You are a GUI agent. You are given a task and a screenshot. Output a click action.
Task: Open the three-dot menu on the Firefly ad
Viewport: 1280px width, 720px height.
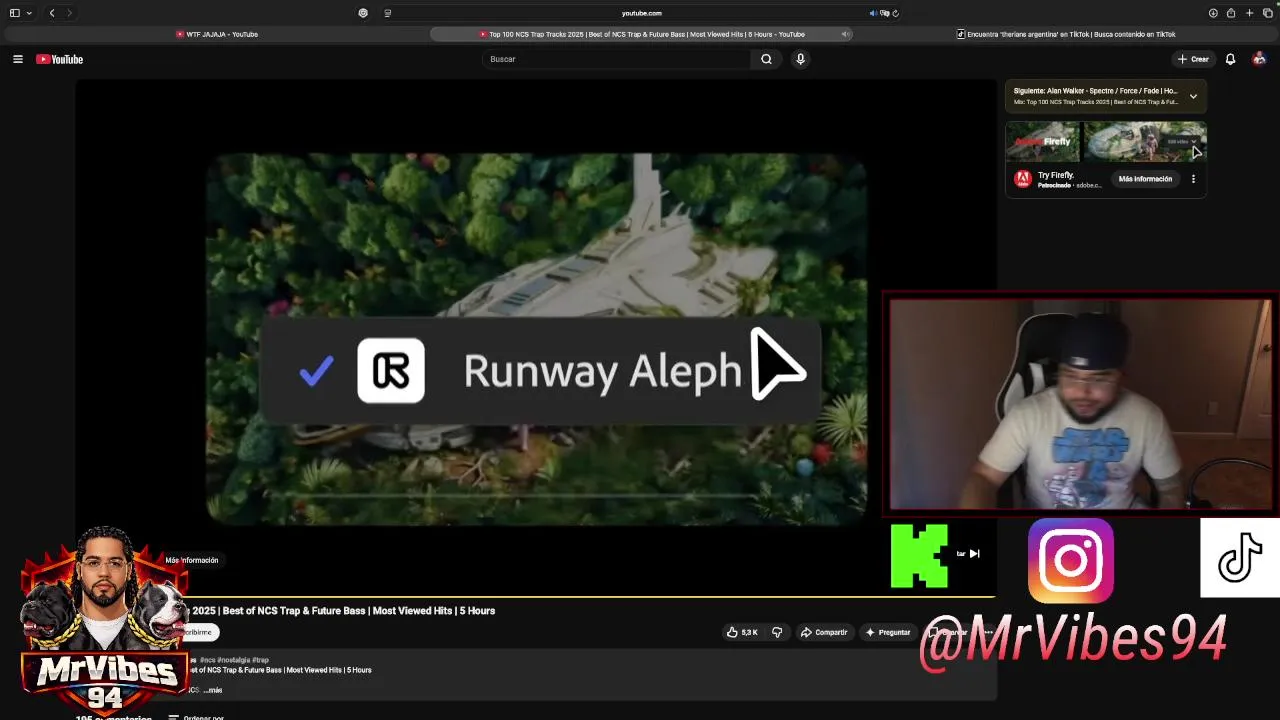point(1193,179)
